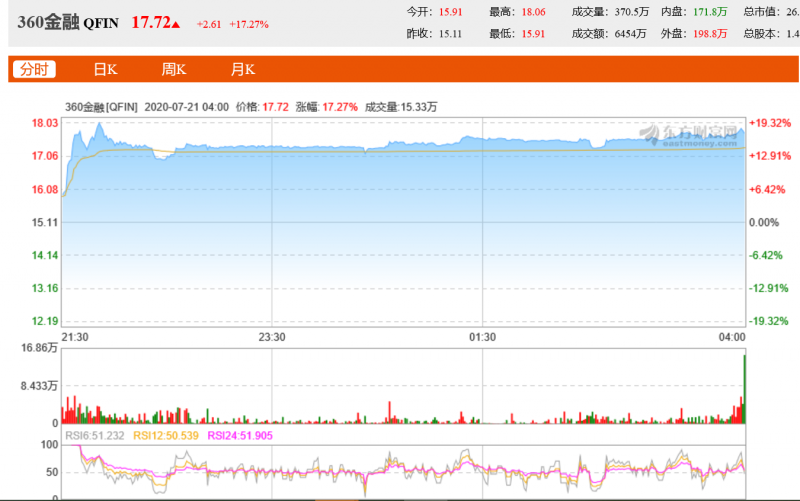
Task: Click the tall green closing volume bar
Action: pos(744,389)
